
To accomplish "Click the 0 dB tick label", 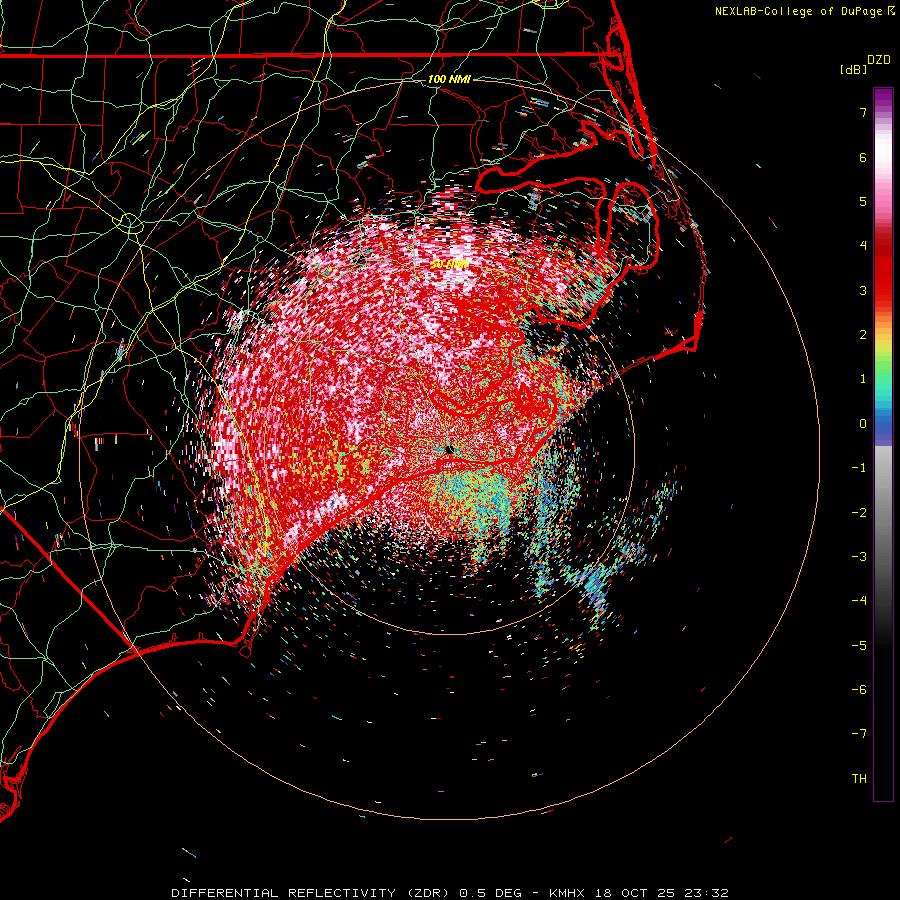I will click(863, 424).
